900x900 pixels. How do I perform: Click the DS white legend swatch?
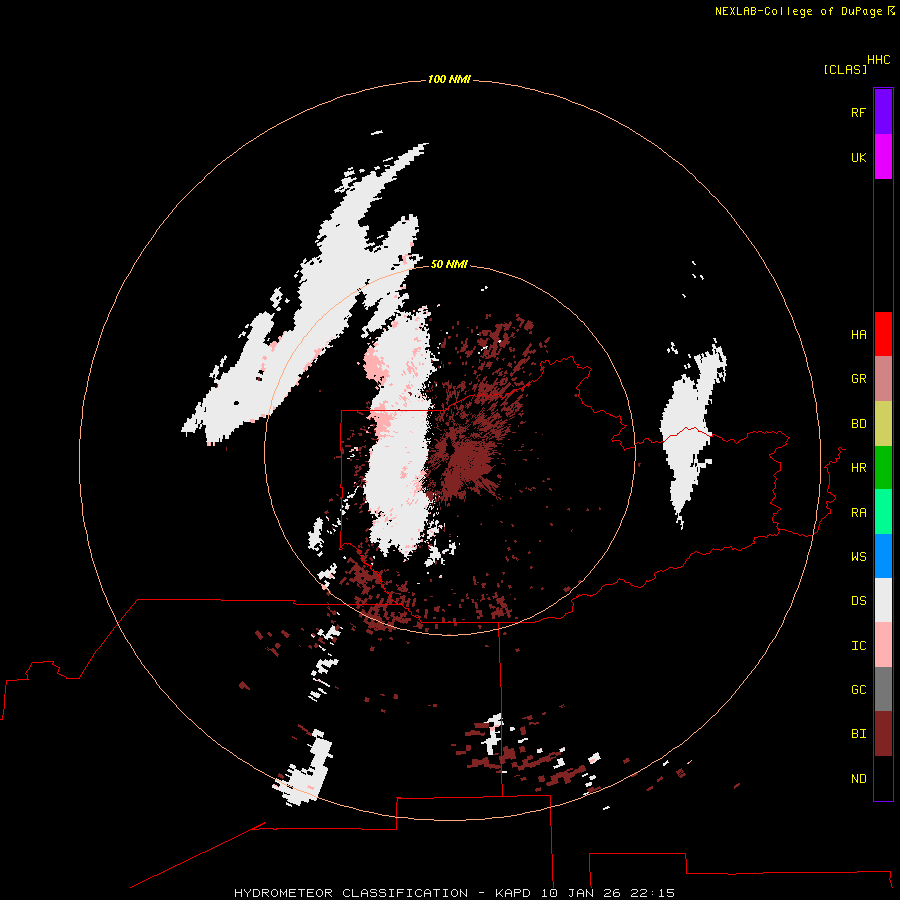(883, 600)
